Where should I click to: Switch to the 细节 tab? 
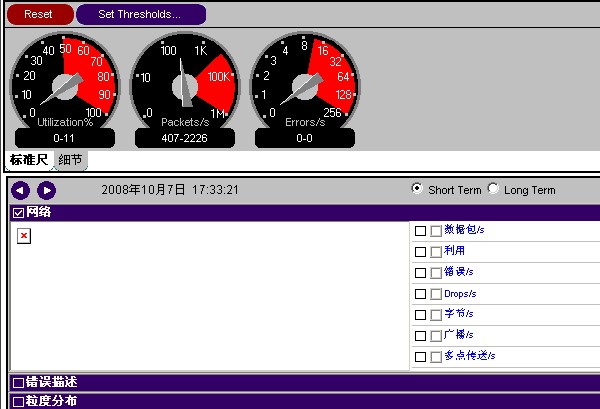[70, 160]
